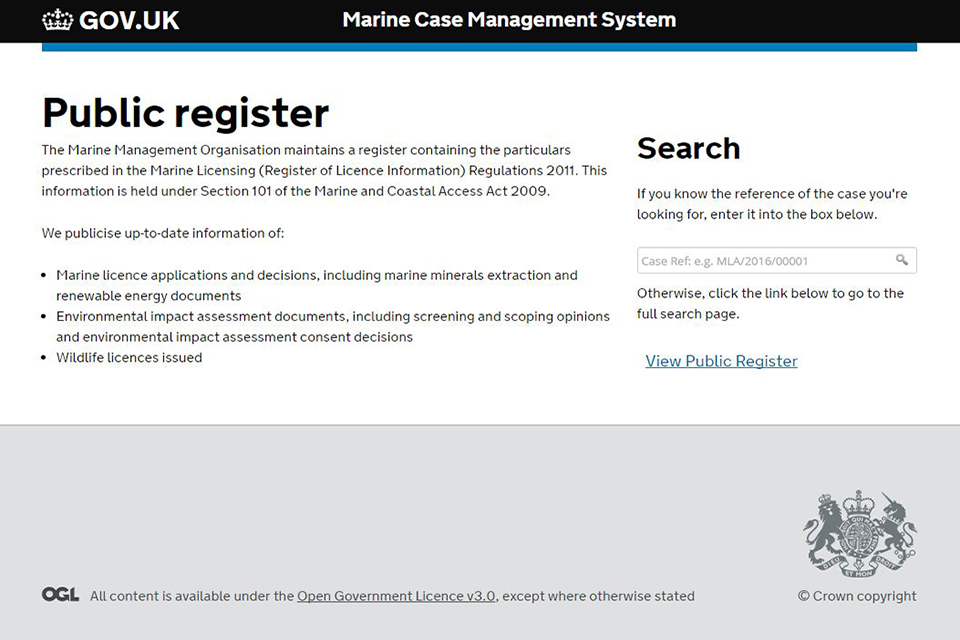960x640 pixels.
Task: Open the Open Government Licence v3.0 link
Action: (396, 596)
